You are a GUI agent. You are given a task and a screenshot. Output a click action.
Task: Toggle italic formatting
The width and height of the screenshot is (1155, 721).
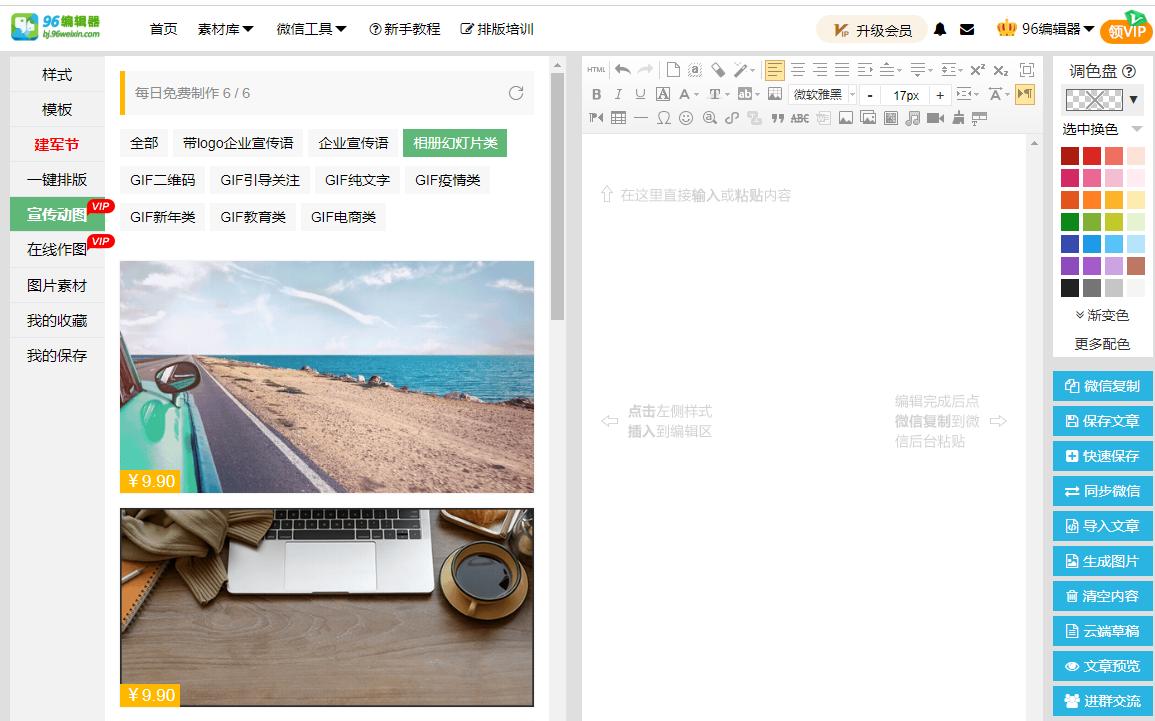click(618, 94)
